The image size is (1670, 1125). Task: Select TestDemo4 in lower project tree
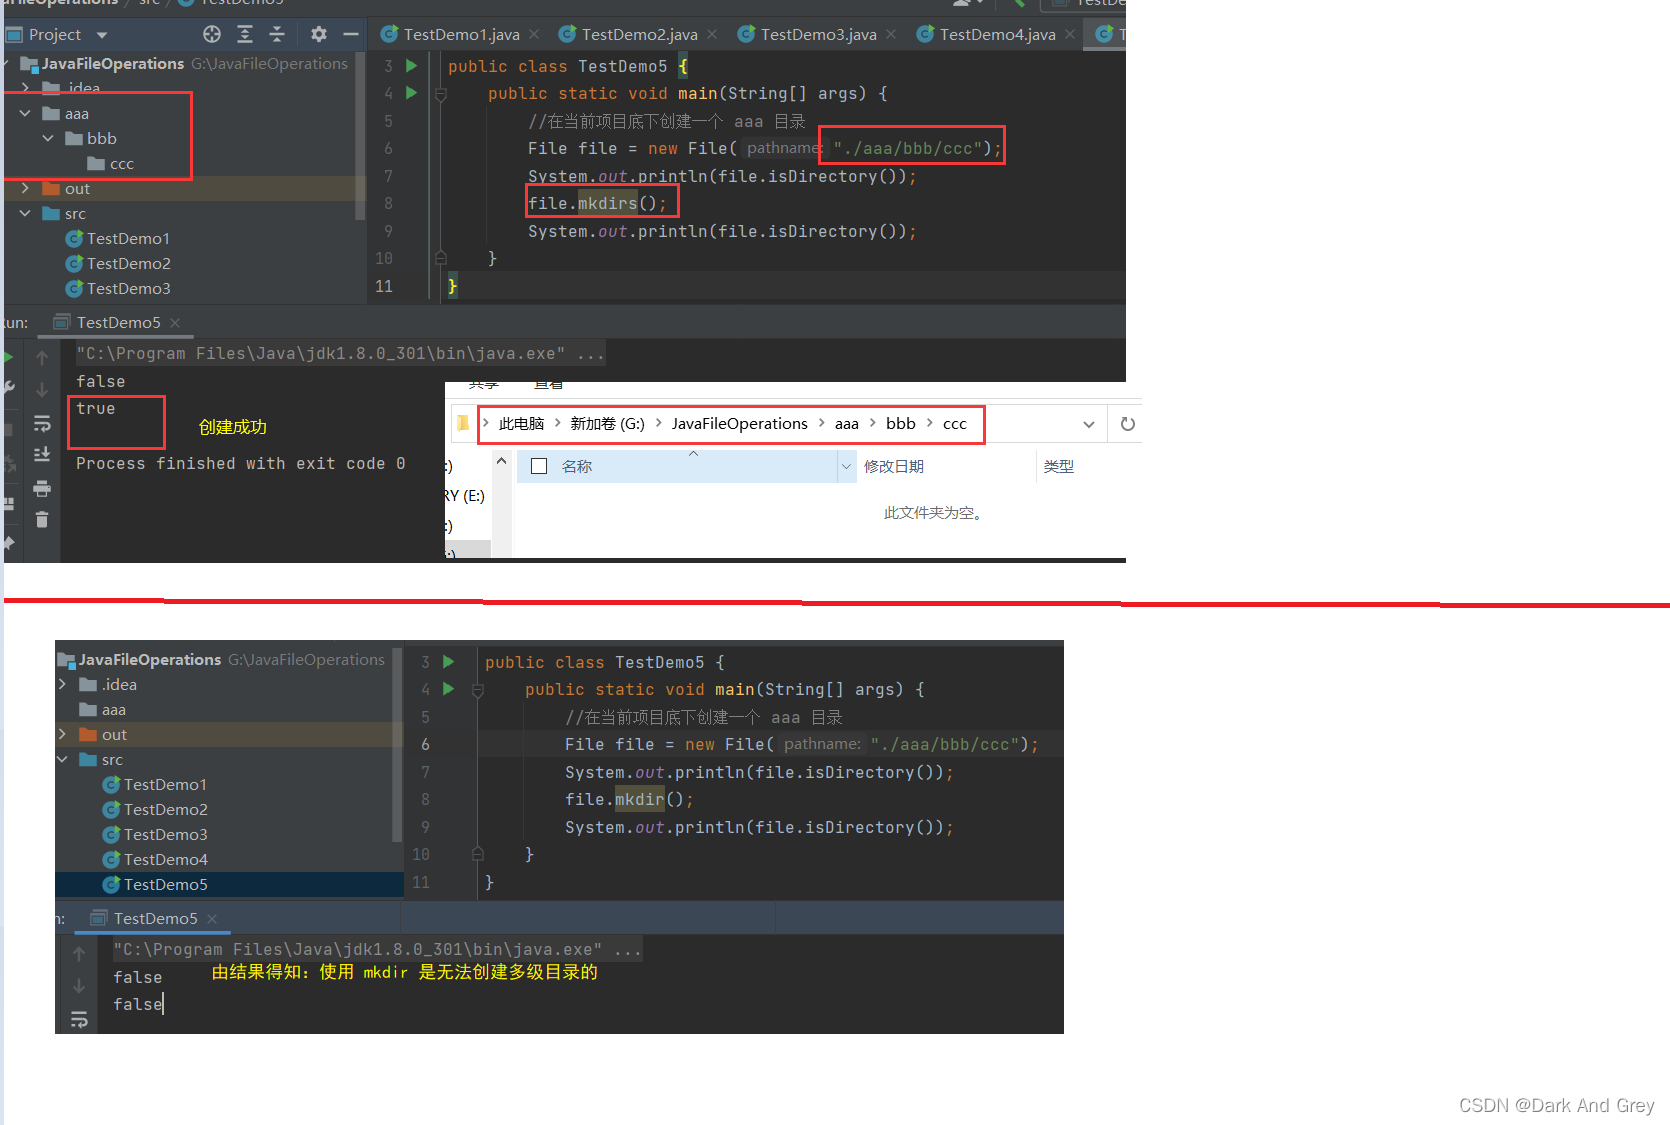[155, 860]
